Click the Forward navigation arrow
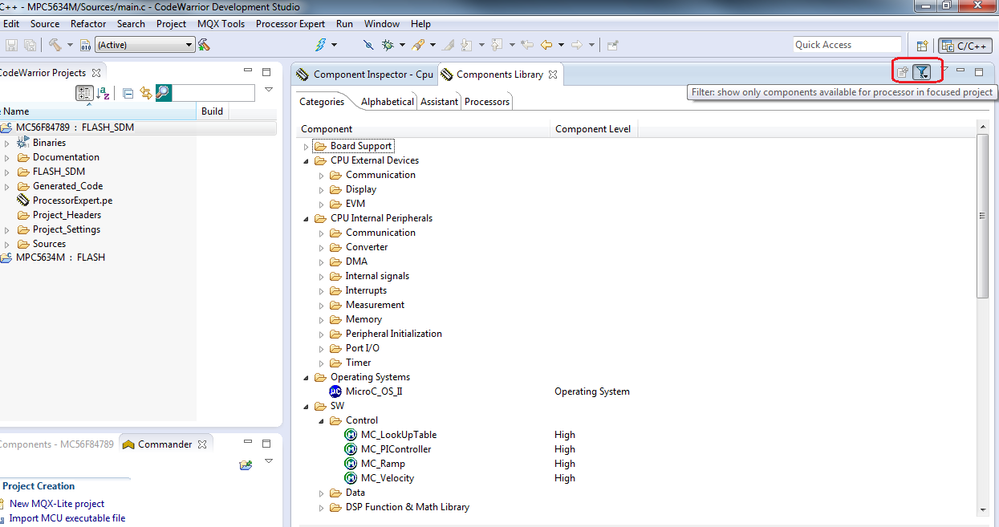This screenshot has height=527, width=999. point(577,45)
